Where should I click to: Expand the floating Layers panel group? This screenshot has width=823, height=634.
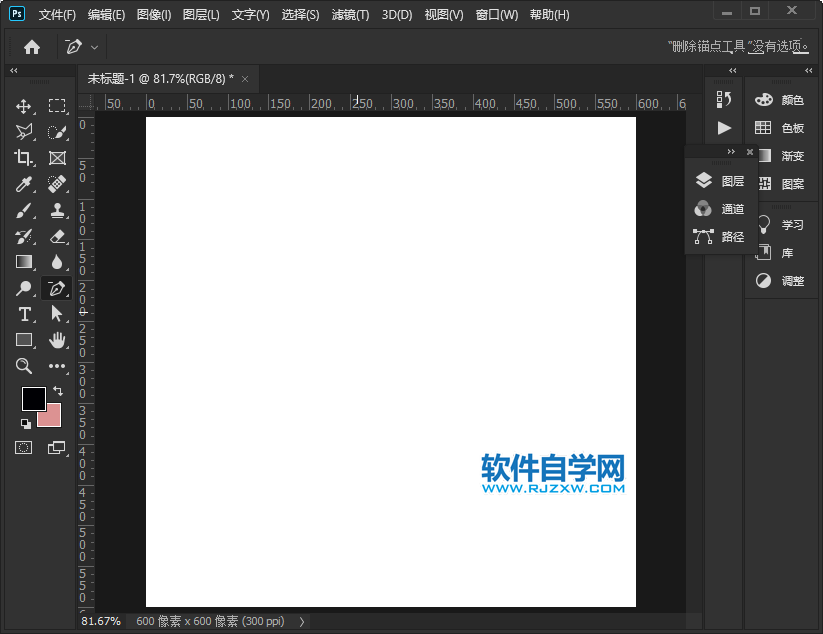click(731, 151)
